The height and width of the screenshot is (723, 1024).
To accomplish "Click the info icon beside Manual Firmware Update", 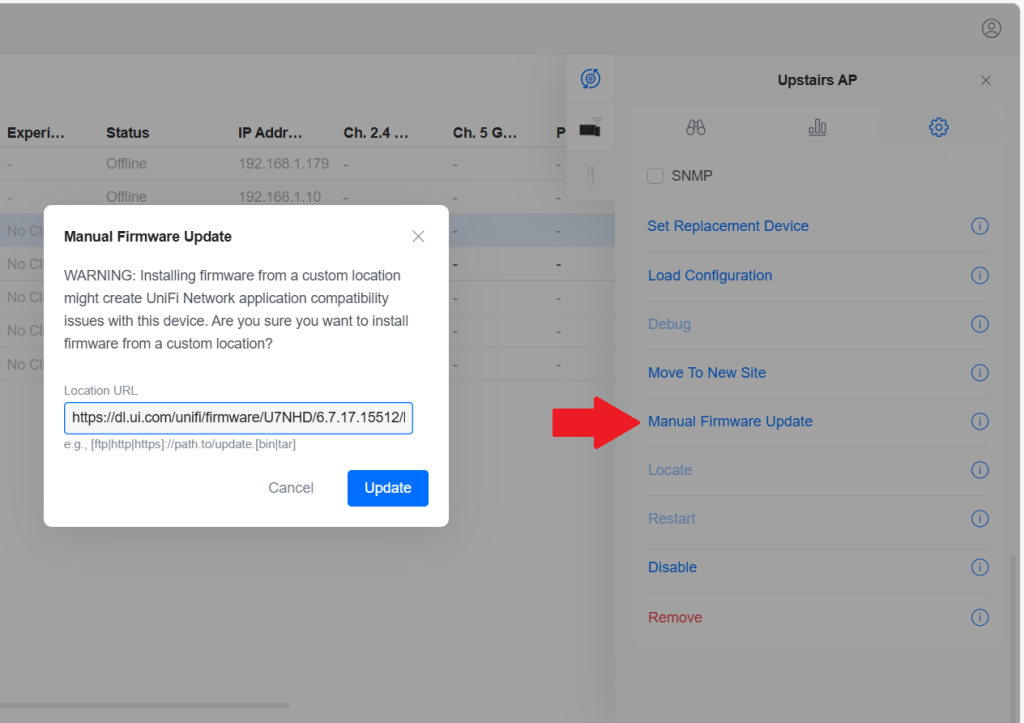I will point(980,422).
